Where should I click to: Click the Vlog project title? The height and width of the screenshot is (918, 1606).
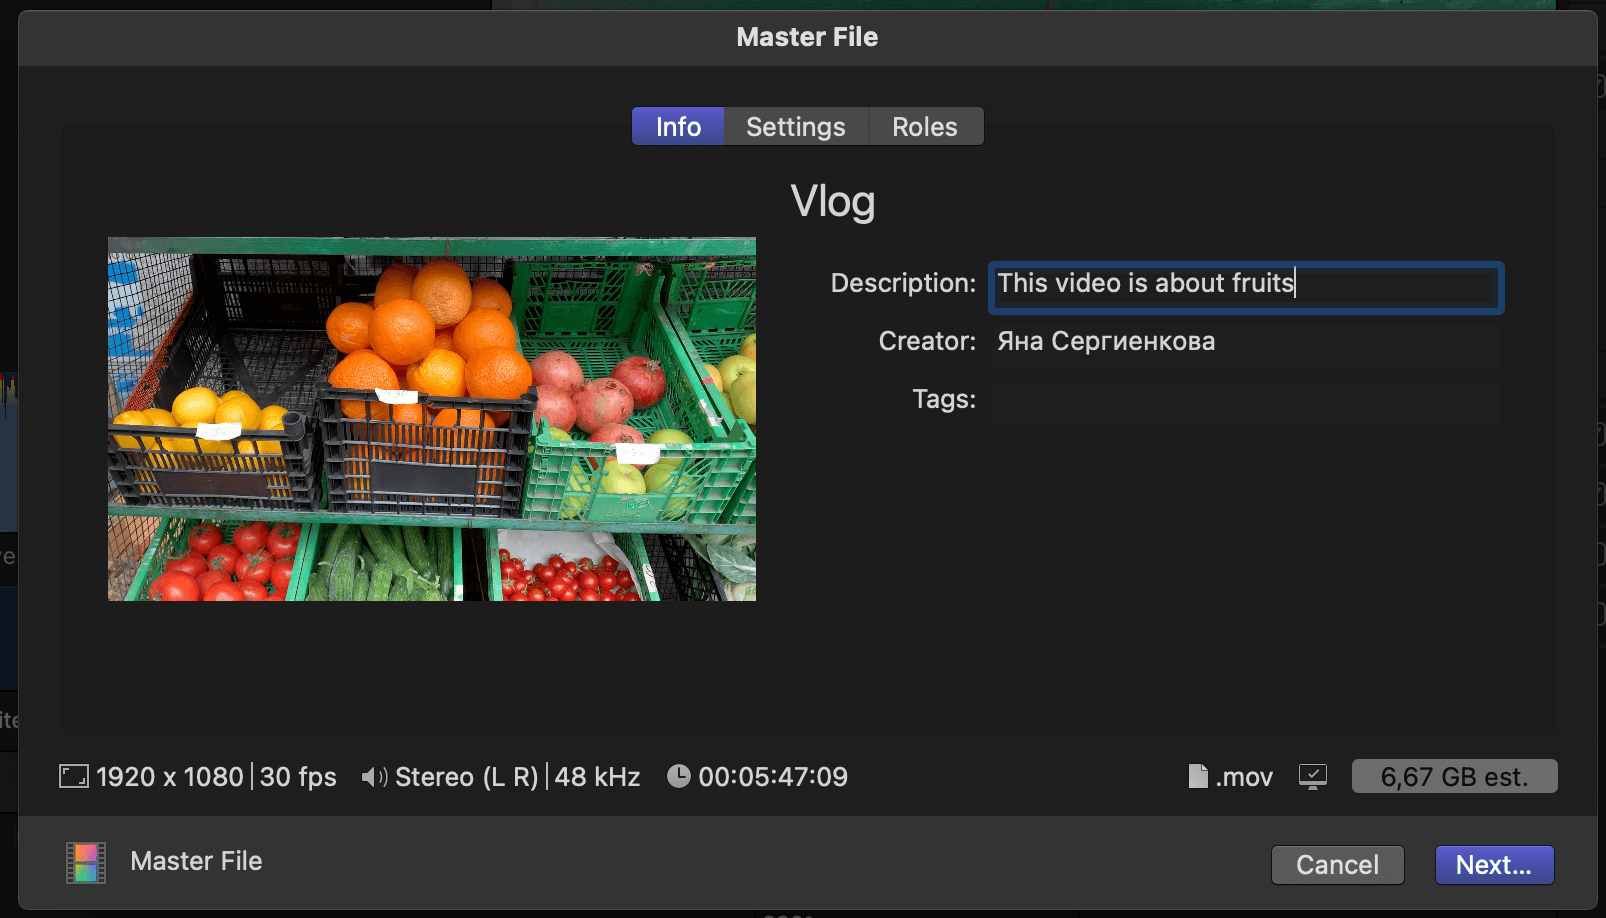[833, 202]
